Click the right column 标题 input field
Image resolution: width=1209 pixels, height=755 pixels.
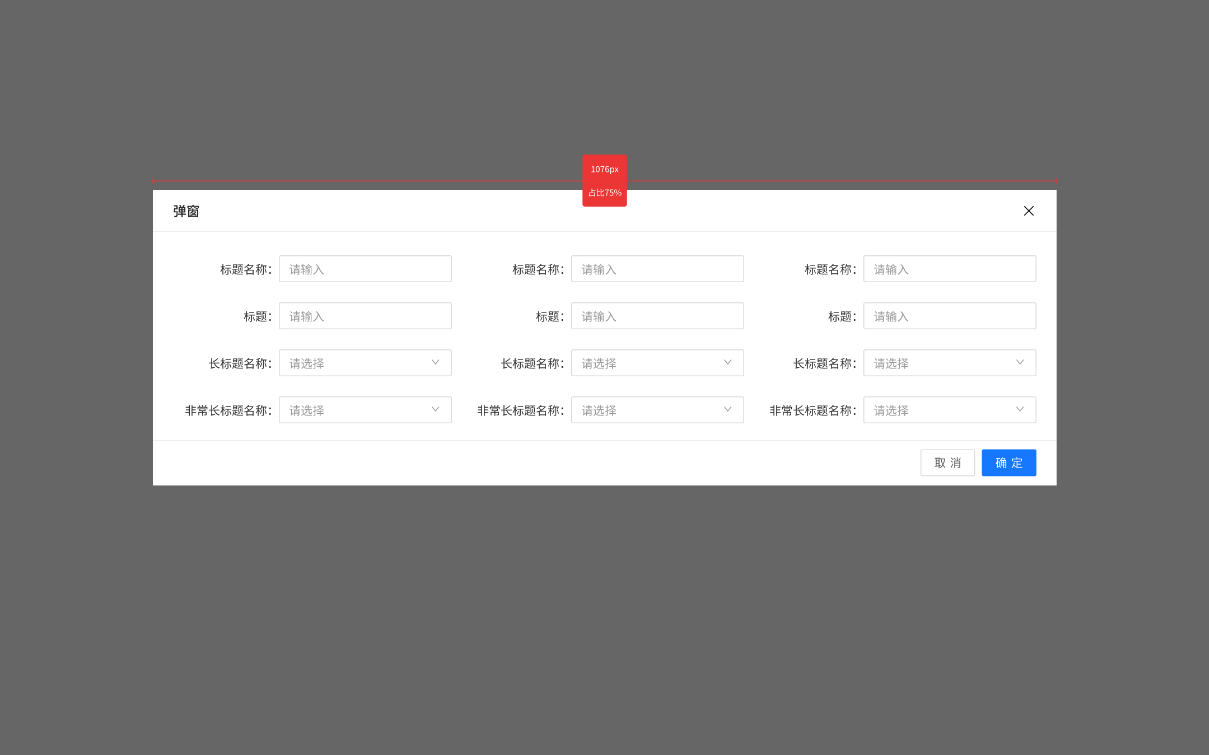tap(949, 316)
